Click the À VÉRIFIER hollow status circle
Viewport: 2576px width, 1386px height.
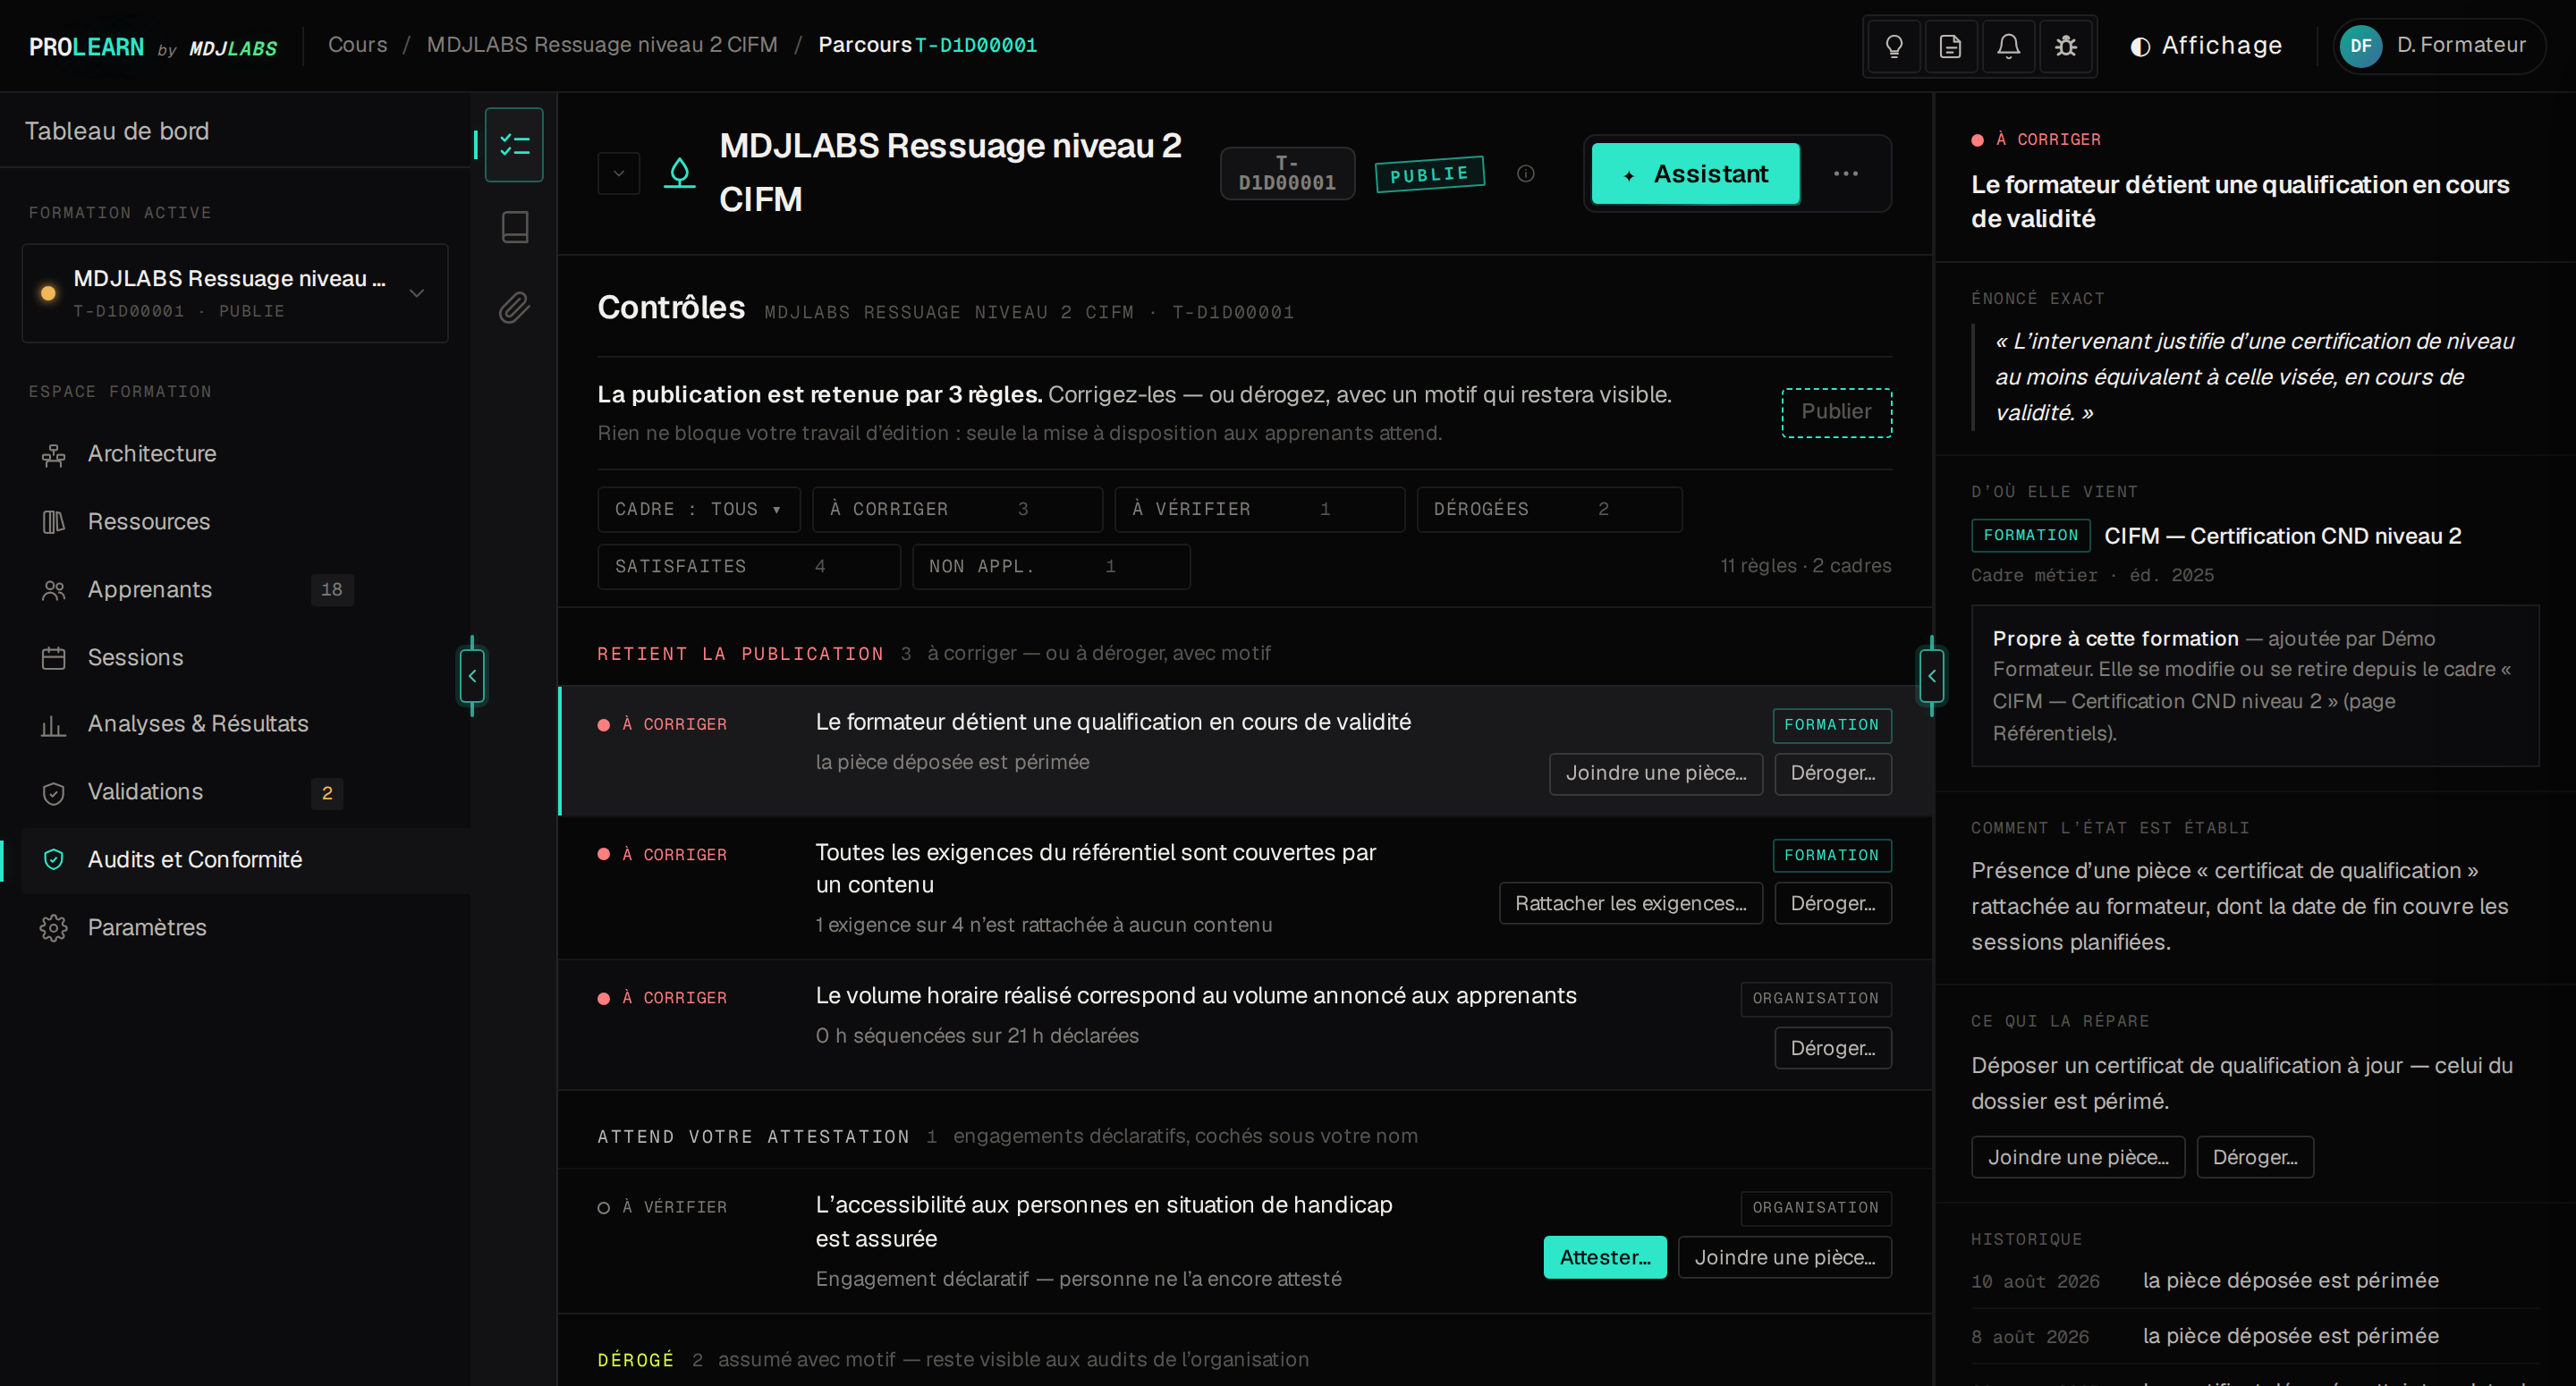point(603,1208)
